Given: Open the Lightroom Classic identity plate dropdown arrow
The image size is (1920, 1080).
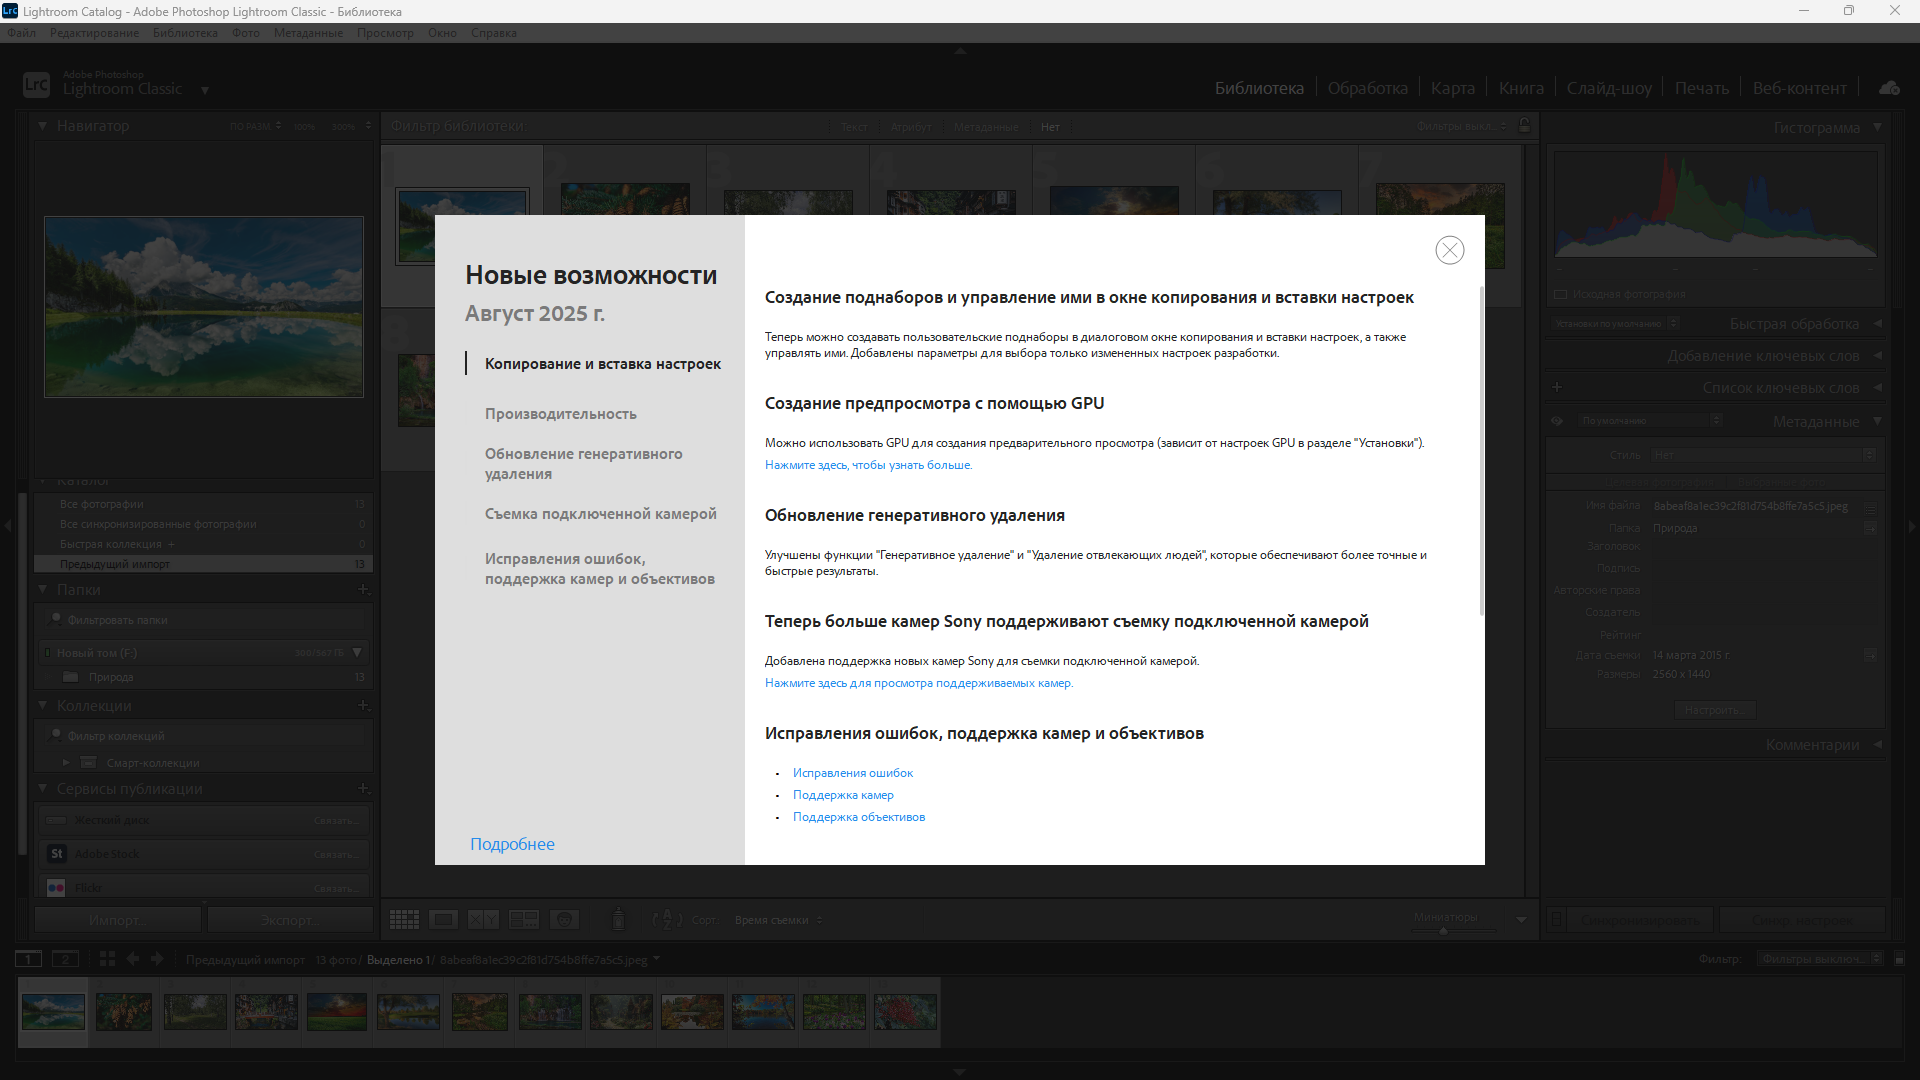Looking at the screenshot, I should click(205, 90).
